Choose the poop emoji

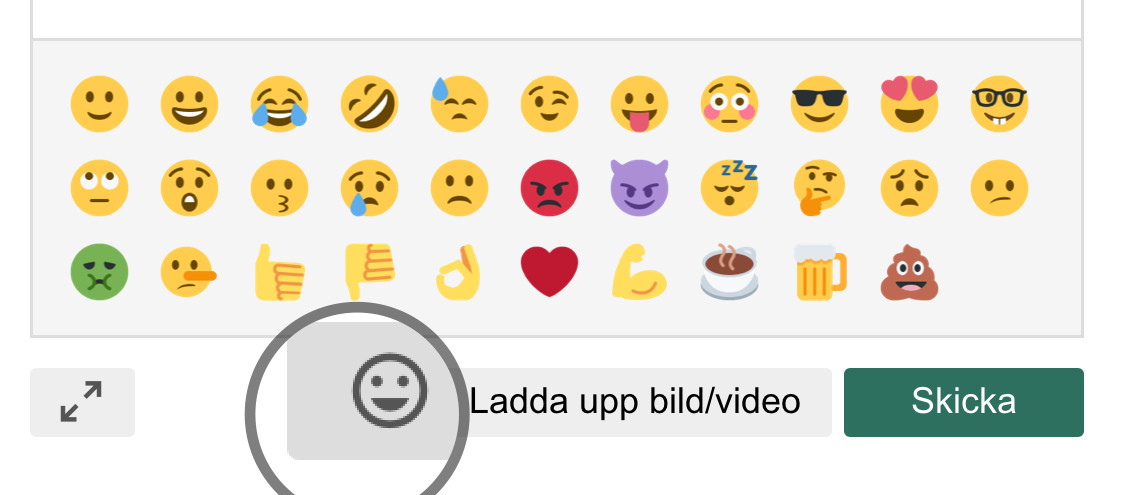click(909, 272)
